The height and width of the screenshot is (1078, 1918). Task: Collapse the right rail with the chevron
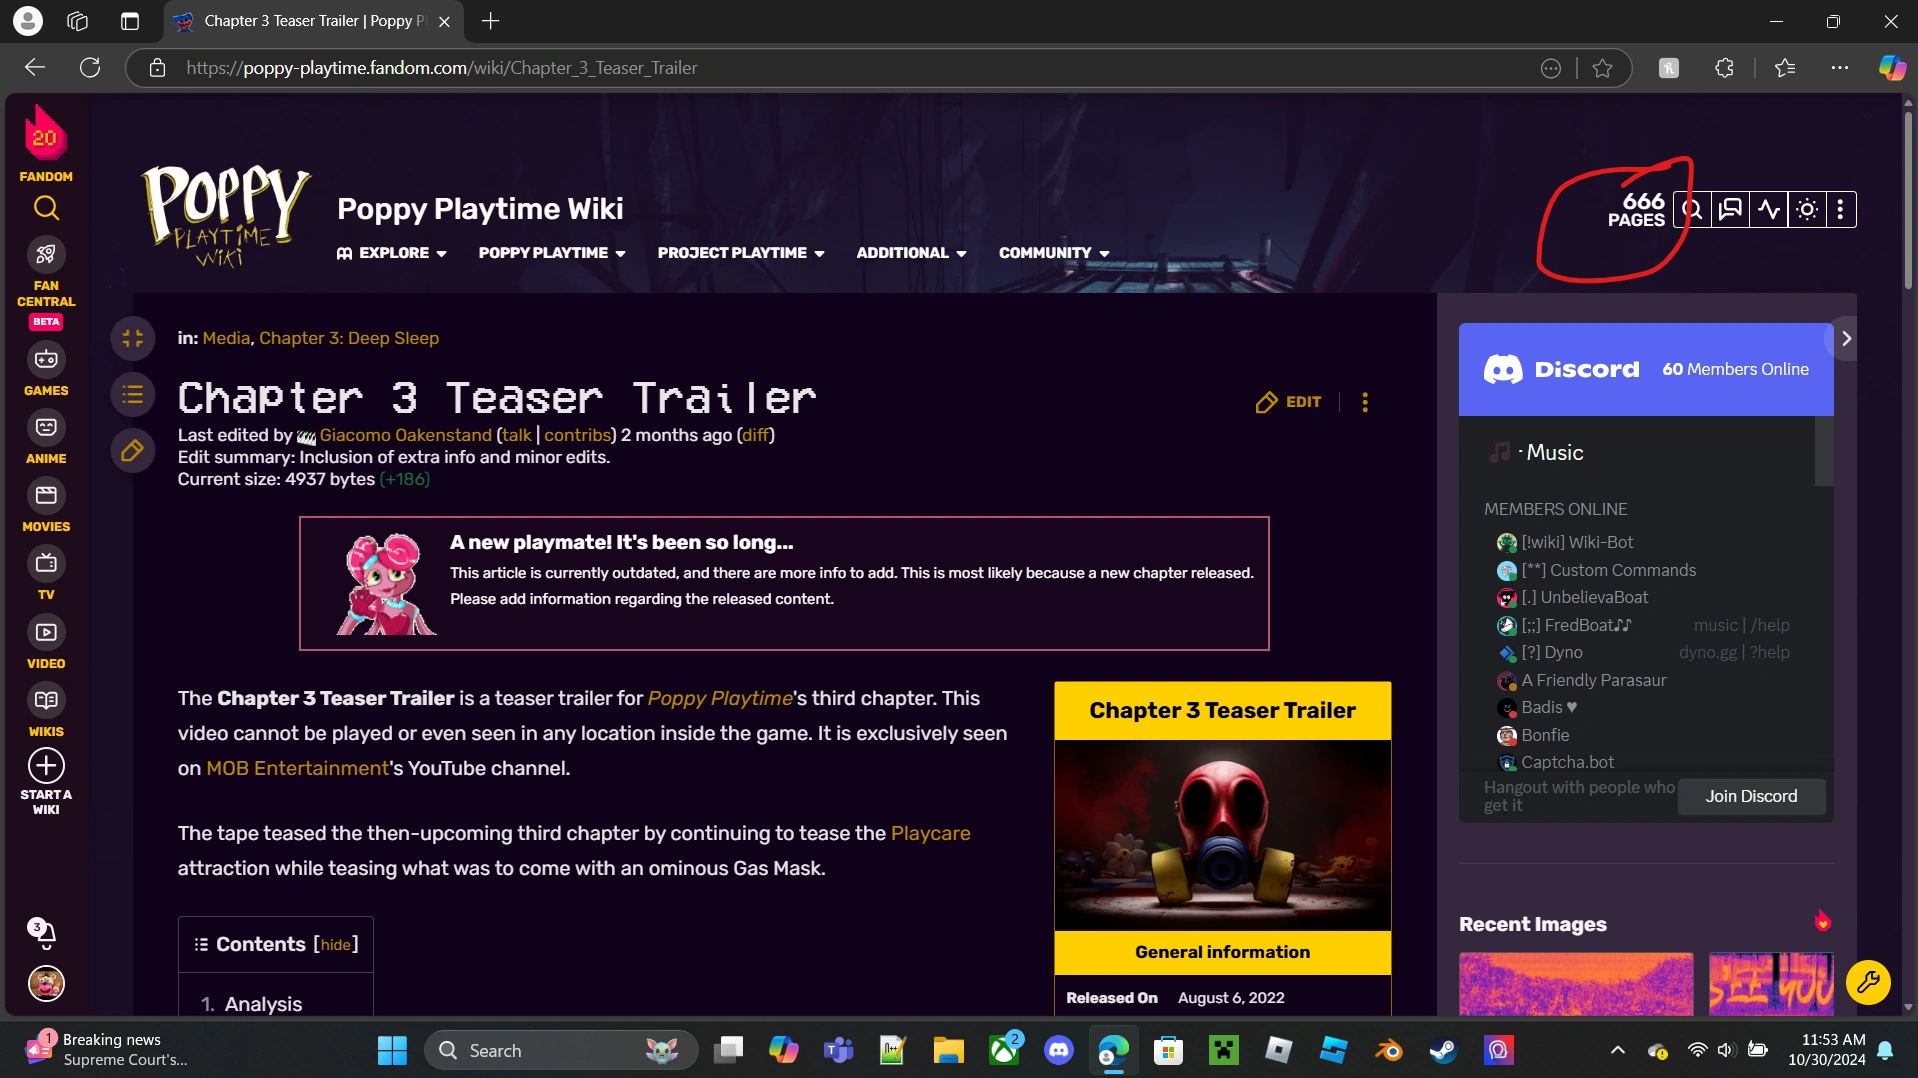pos(1846,339)
